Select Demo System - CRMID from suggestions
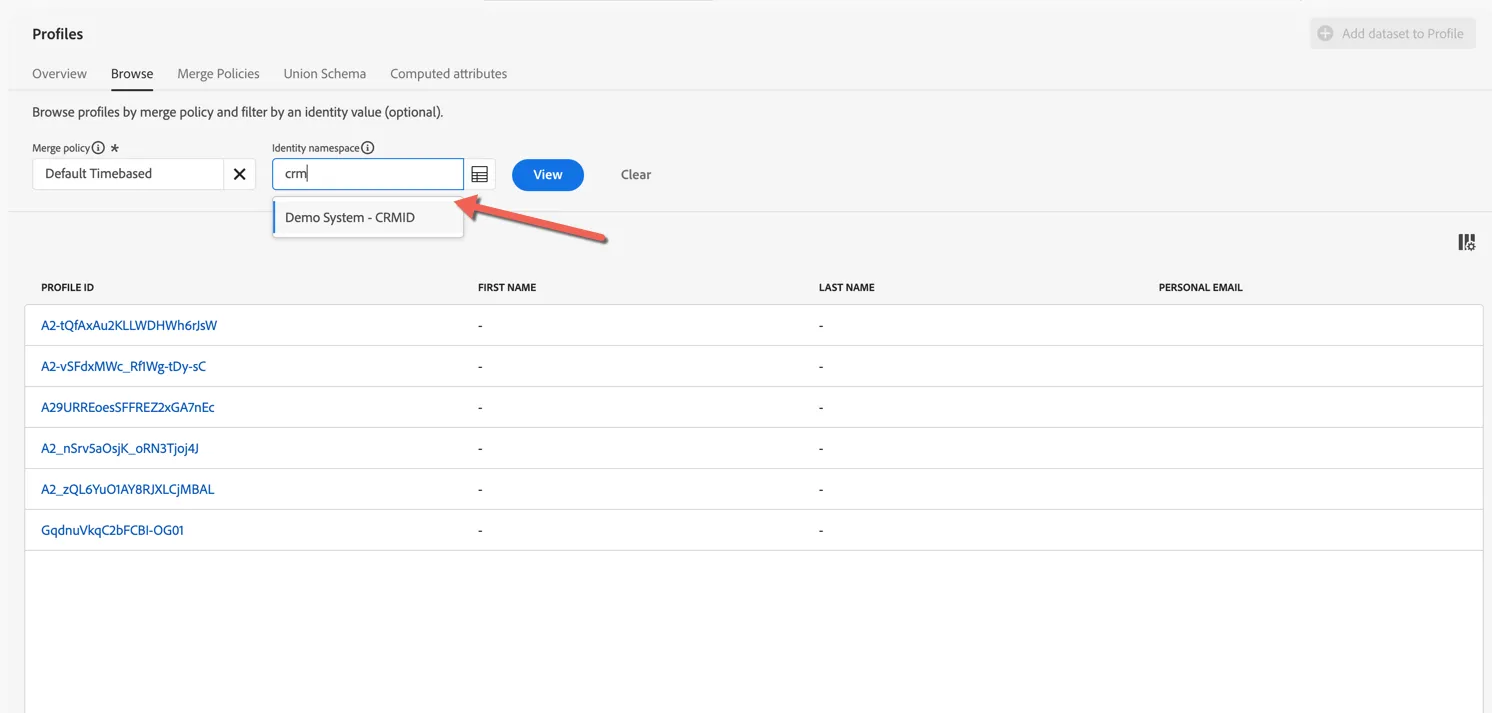This screenshot has width=1492, height=713. [368, 217]
